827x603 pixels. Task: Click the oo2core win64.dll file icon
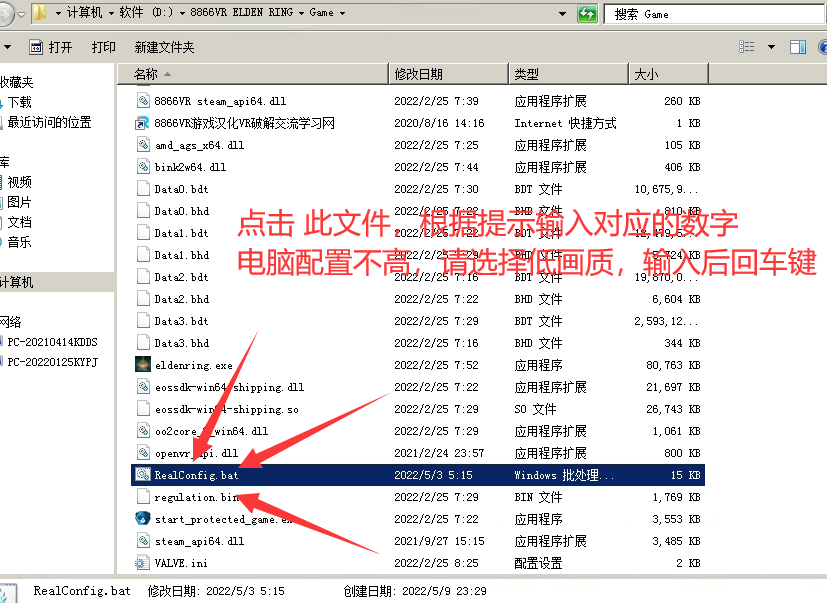(x=143, y=430)
